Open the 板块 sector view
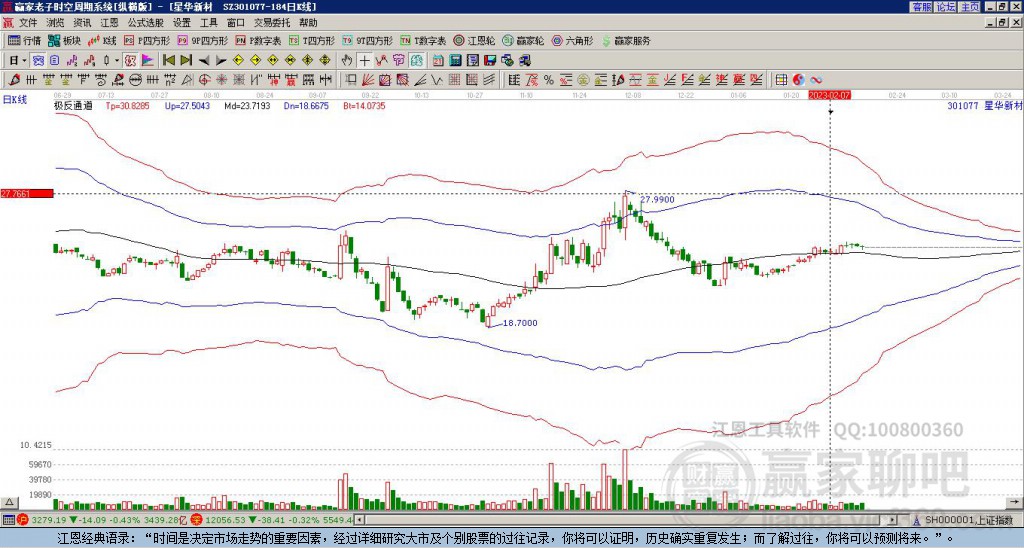Viewport: 1024px width, 548px height. [64, 41]
